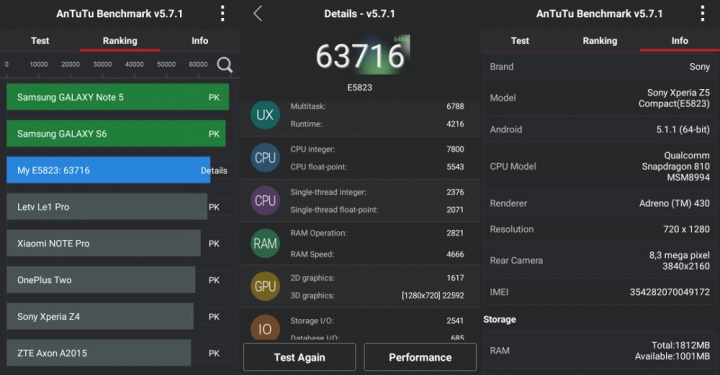The width and height of the screenshot is (720, 375).
Task: Select Samsung GALAXY Note 5 ranking bar
Action: 118,97
